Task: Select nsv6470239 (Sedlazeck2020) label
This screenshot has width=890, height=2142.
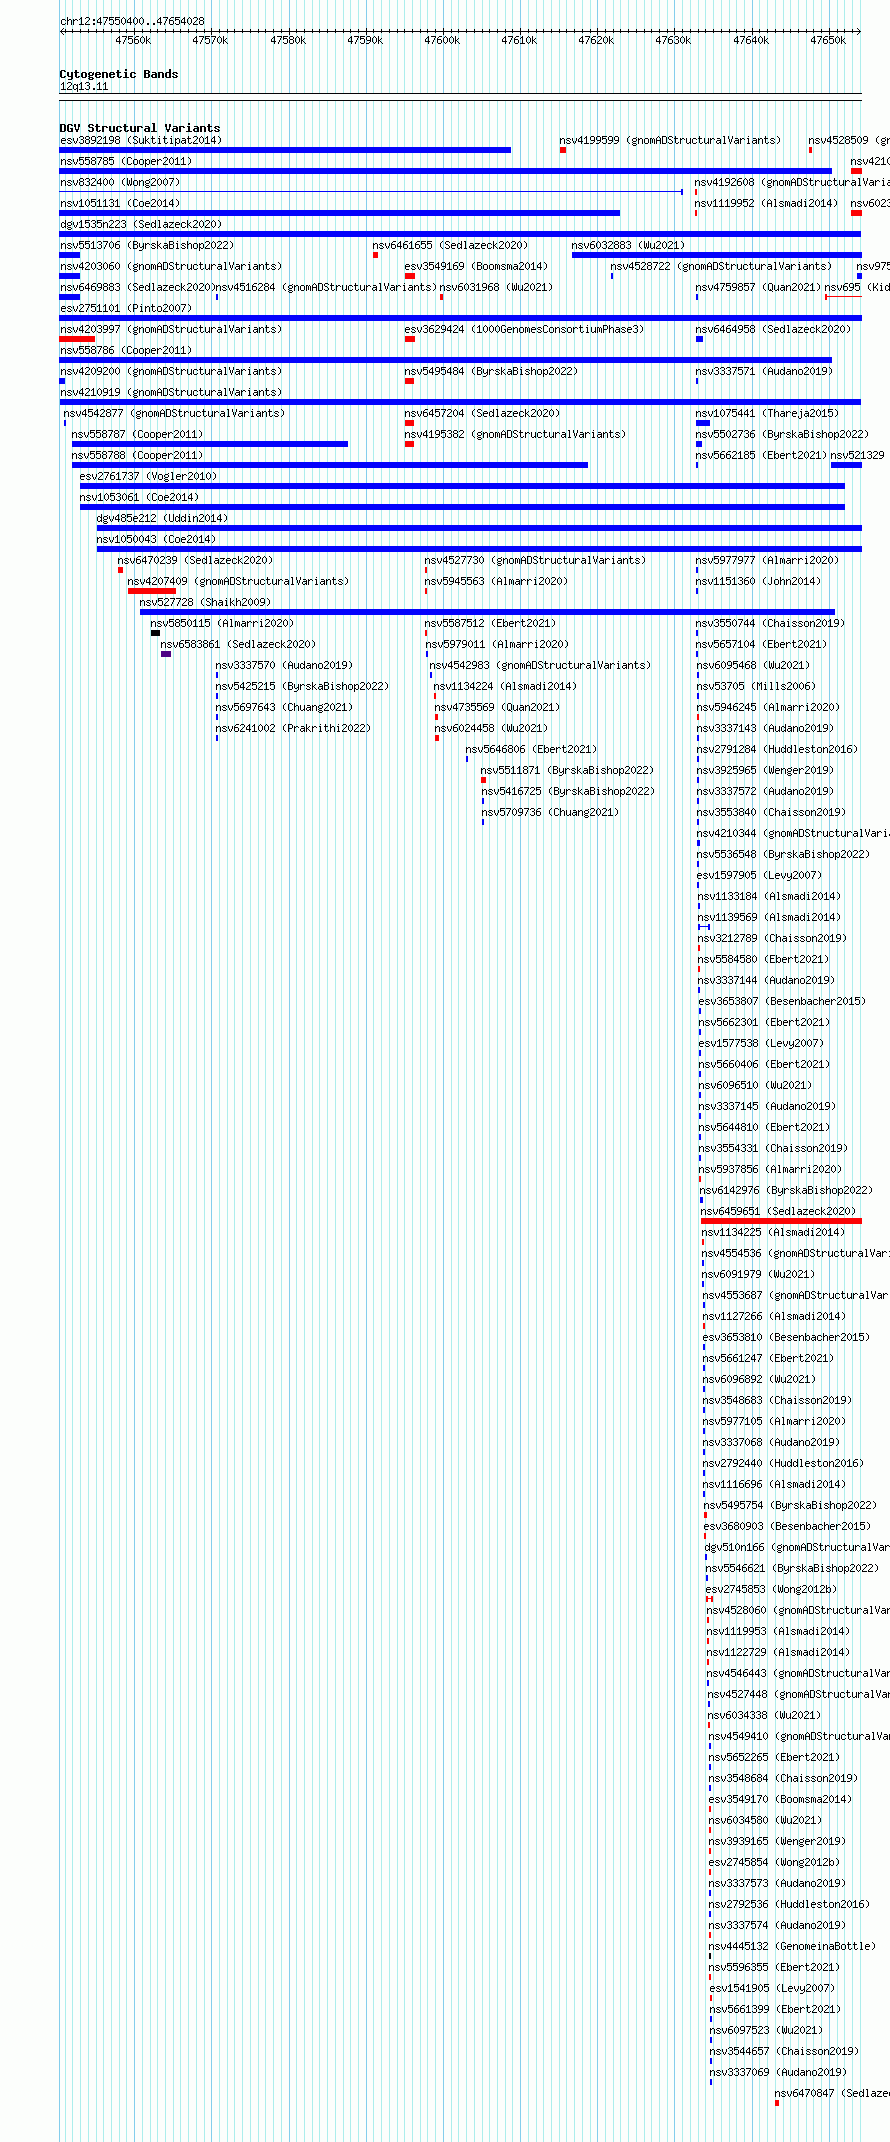Action: (x=195, y=560)
